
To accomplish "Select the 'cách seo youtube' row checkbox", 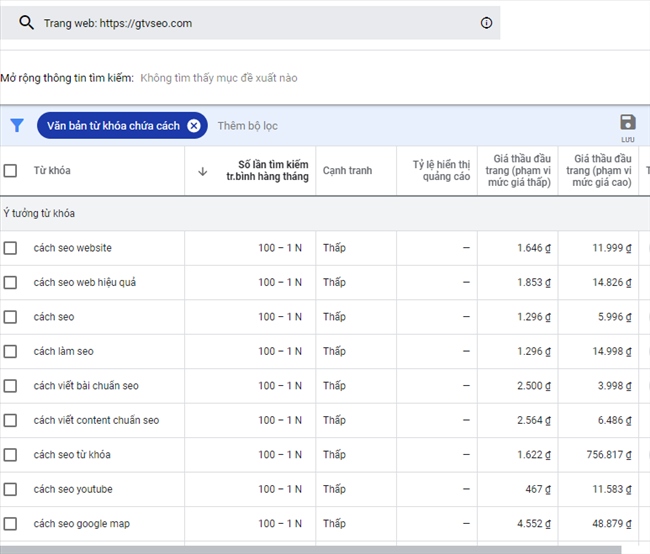I will (x=10, y=490).
